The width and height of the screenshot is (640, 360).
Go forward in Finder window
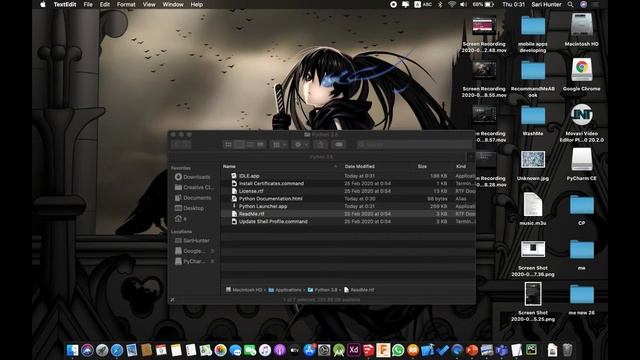186,144
